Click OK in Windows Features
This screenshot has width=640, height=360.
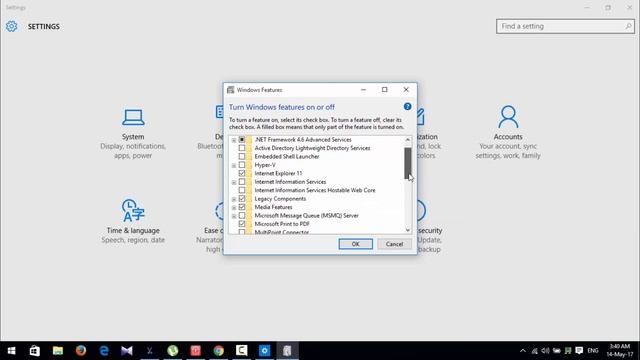pyautogui.click(x=356, y=244)
